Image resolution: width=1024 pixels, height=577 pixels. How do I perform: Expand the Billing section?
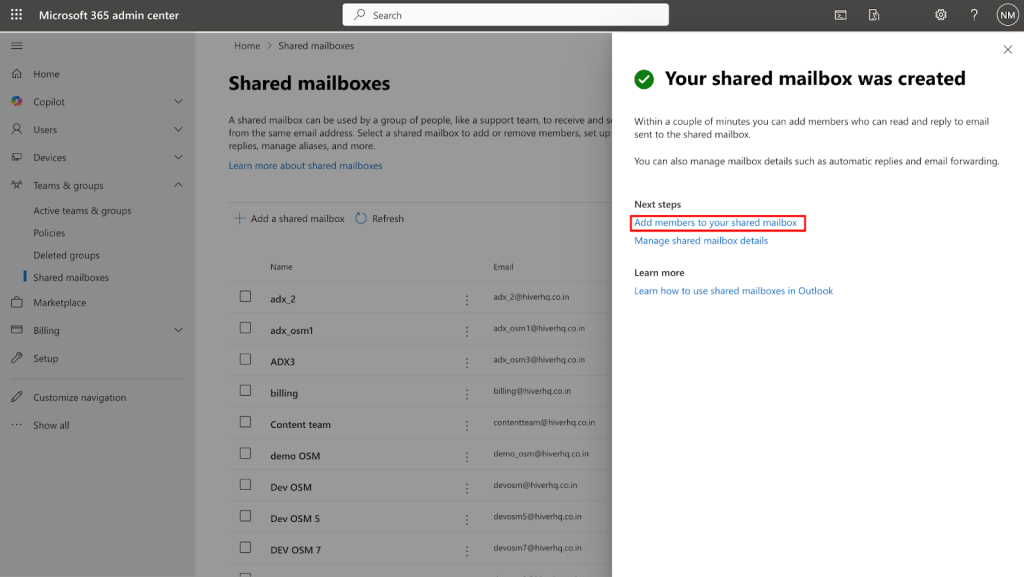[x=178, y=330]
